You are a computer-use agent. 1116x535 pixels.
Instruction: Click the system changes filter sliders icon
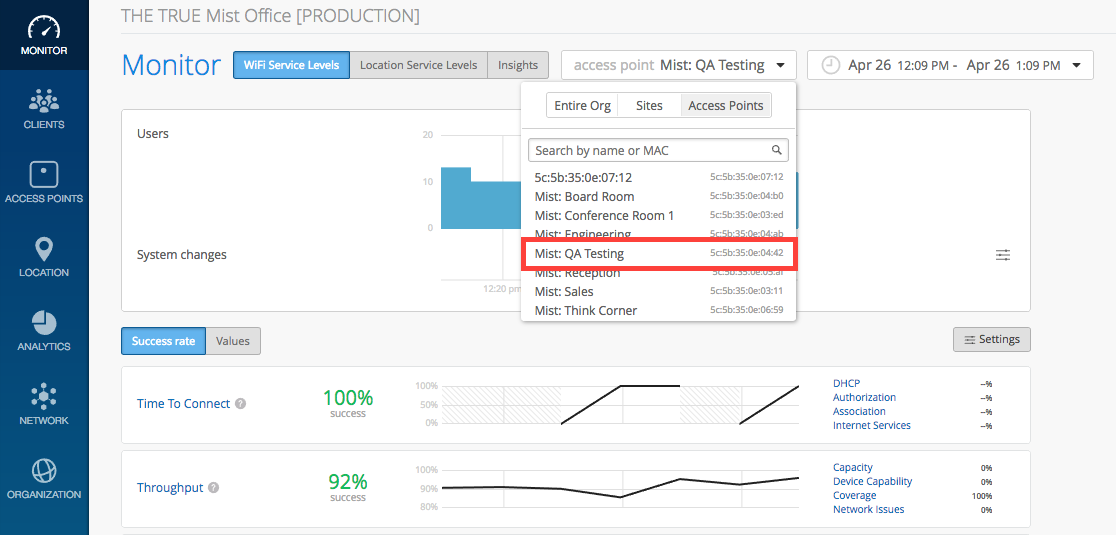click(x=1003, y=255)
